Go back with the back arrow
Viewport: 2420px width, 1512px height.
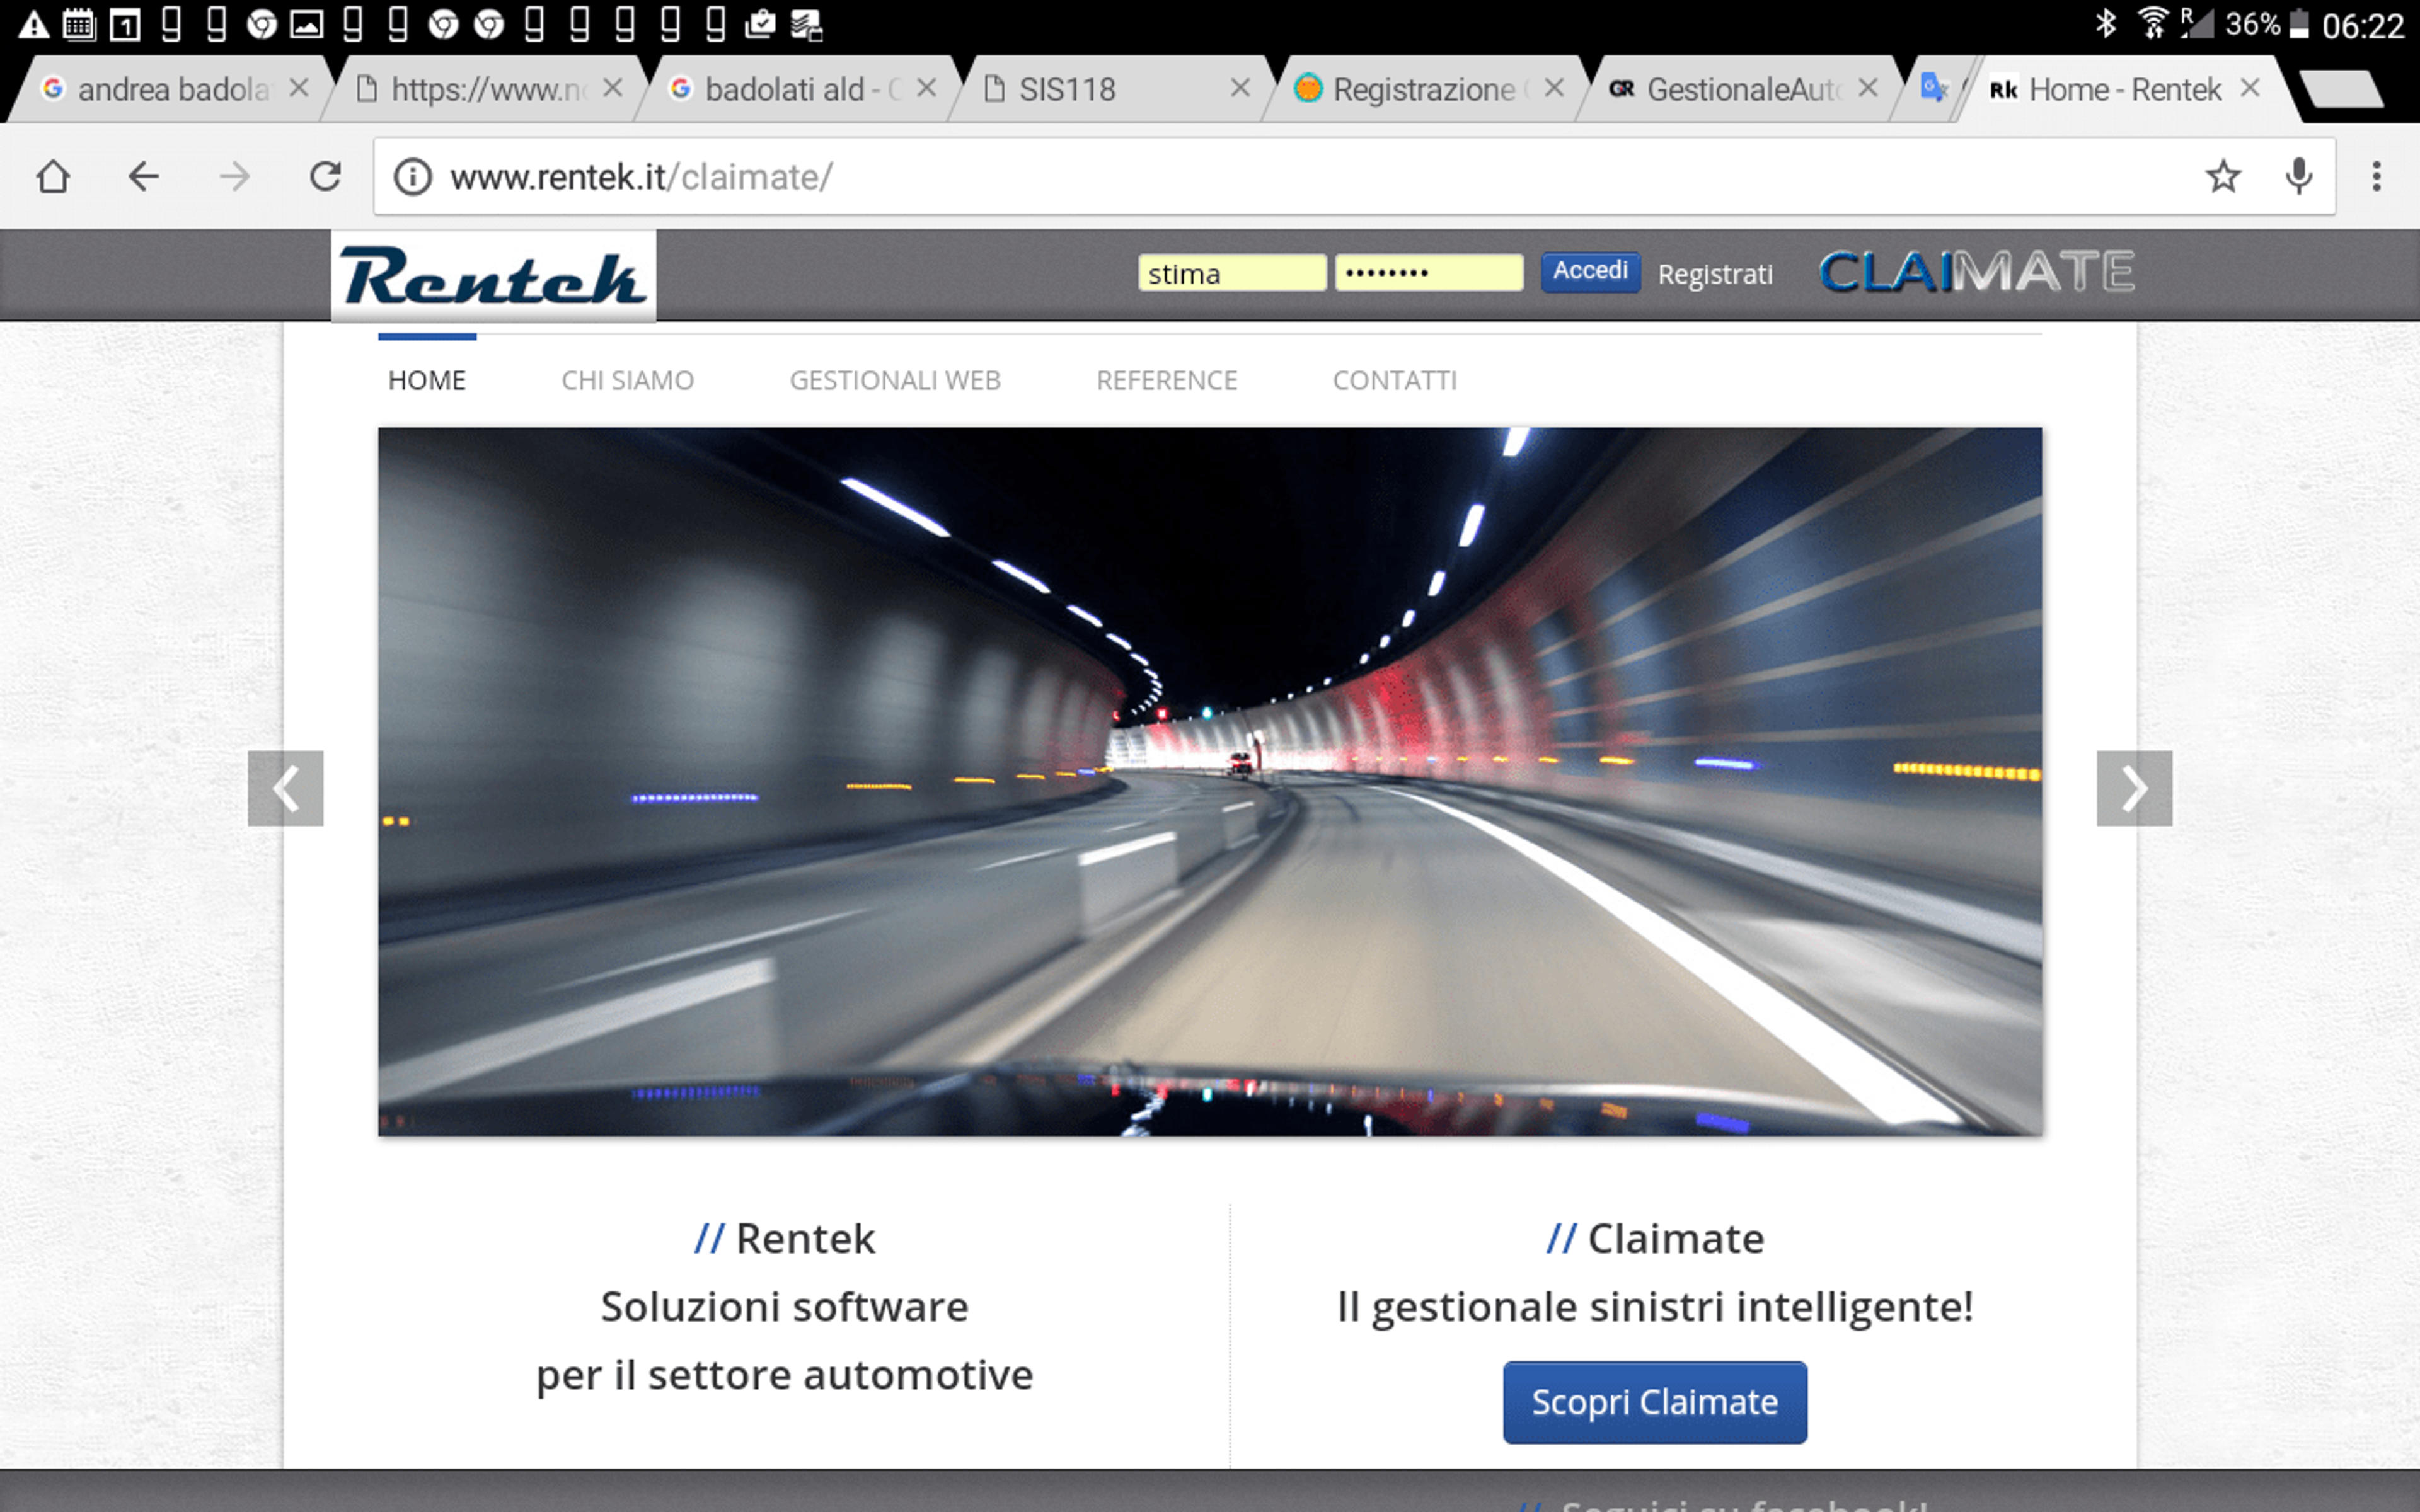144,177
